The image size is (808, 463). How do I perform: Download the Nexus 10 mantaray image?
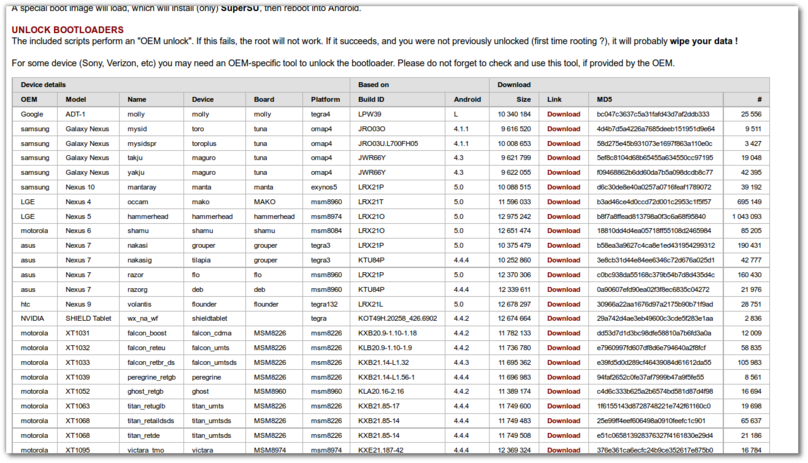click(563, 187)
